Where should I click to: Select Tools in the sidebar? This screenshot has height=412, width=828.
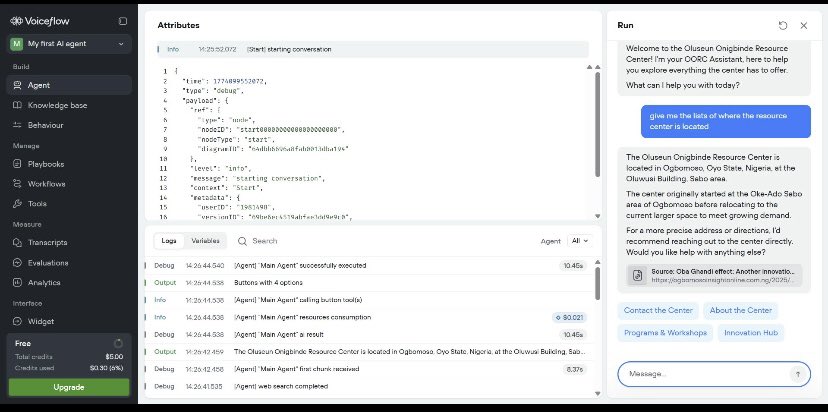(x=39, y=203)
